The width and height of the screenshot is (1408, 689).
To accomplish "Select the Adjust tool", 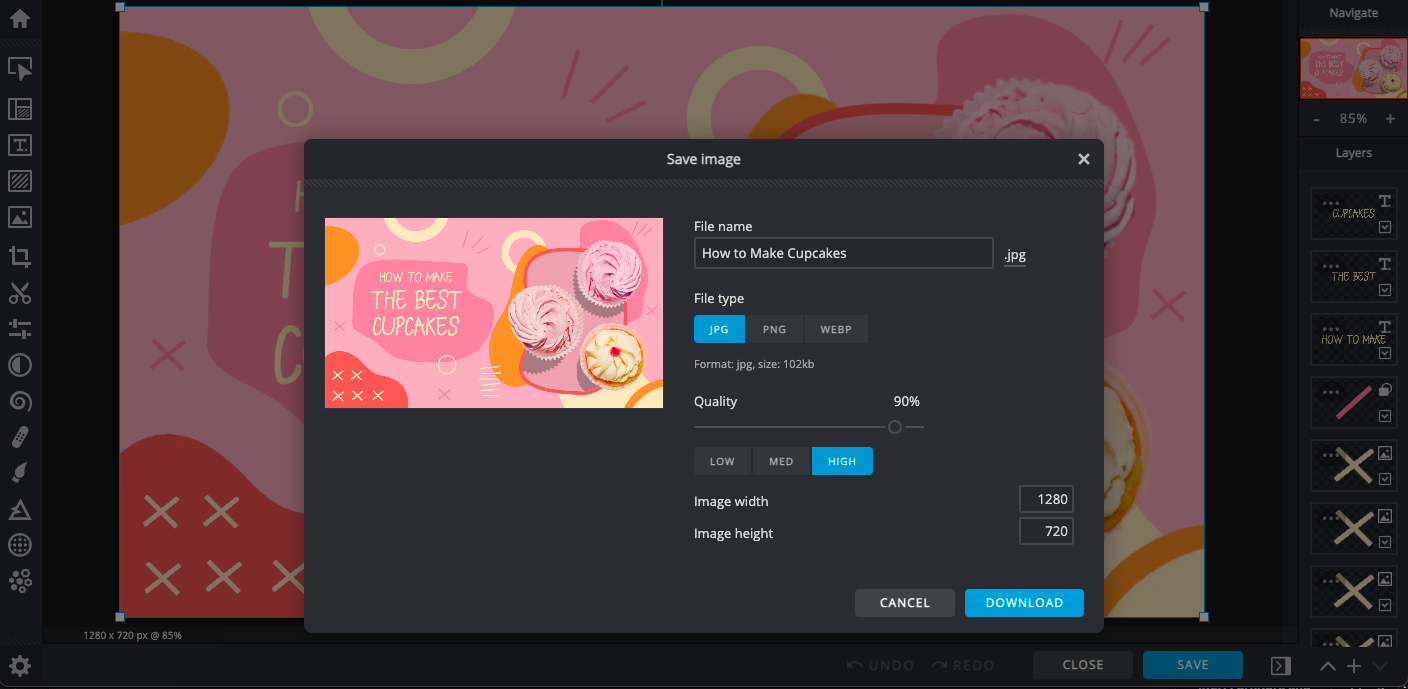I will tap(20, 329).
